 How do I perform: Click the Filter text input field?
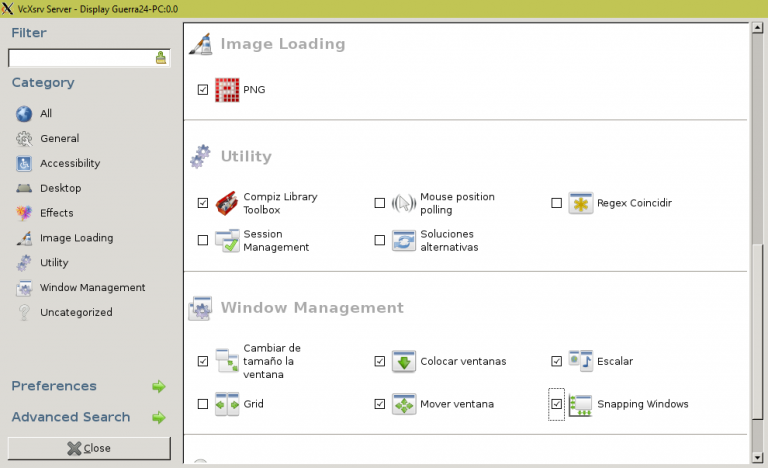(x=81, y=58)
